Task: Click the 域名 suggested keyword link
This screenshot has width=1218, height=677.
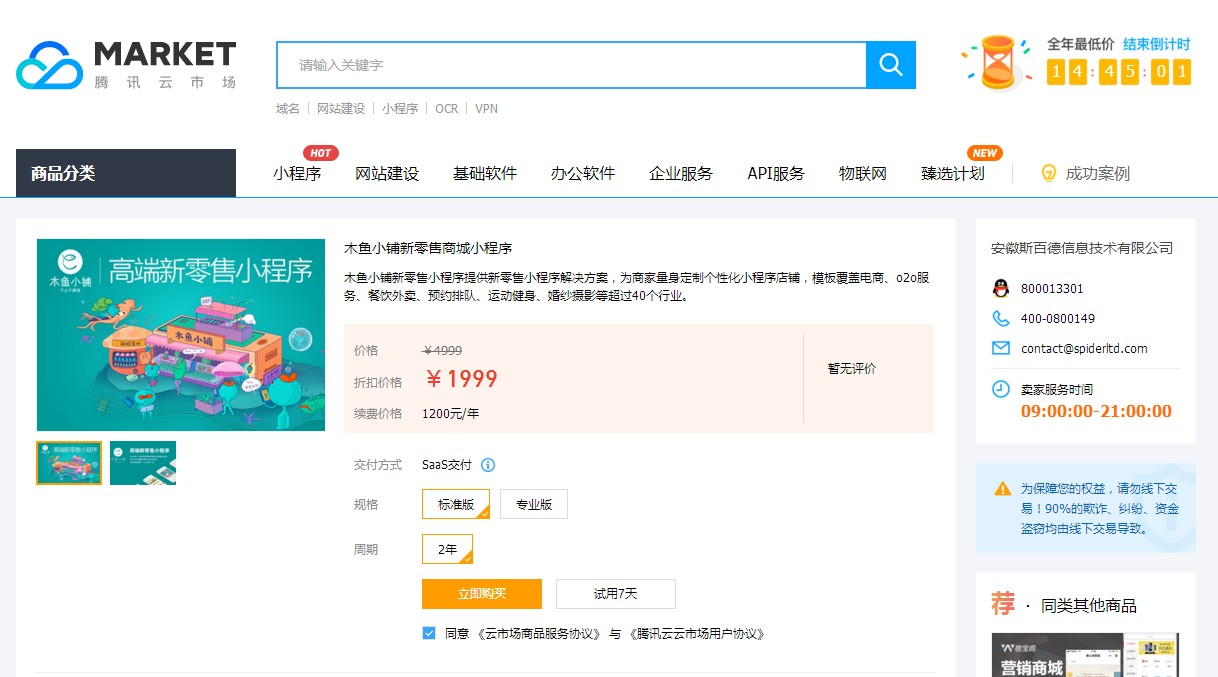Action: click(x=288, y=108)
